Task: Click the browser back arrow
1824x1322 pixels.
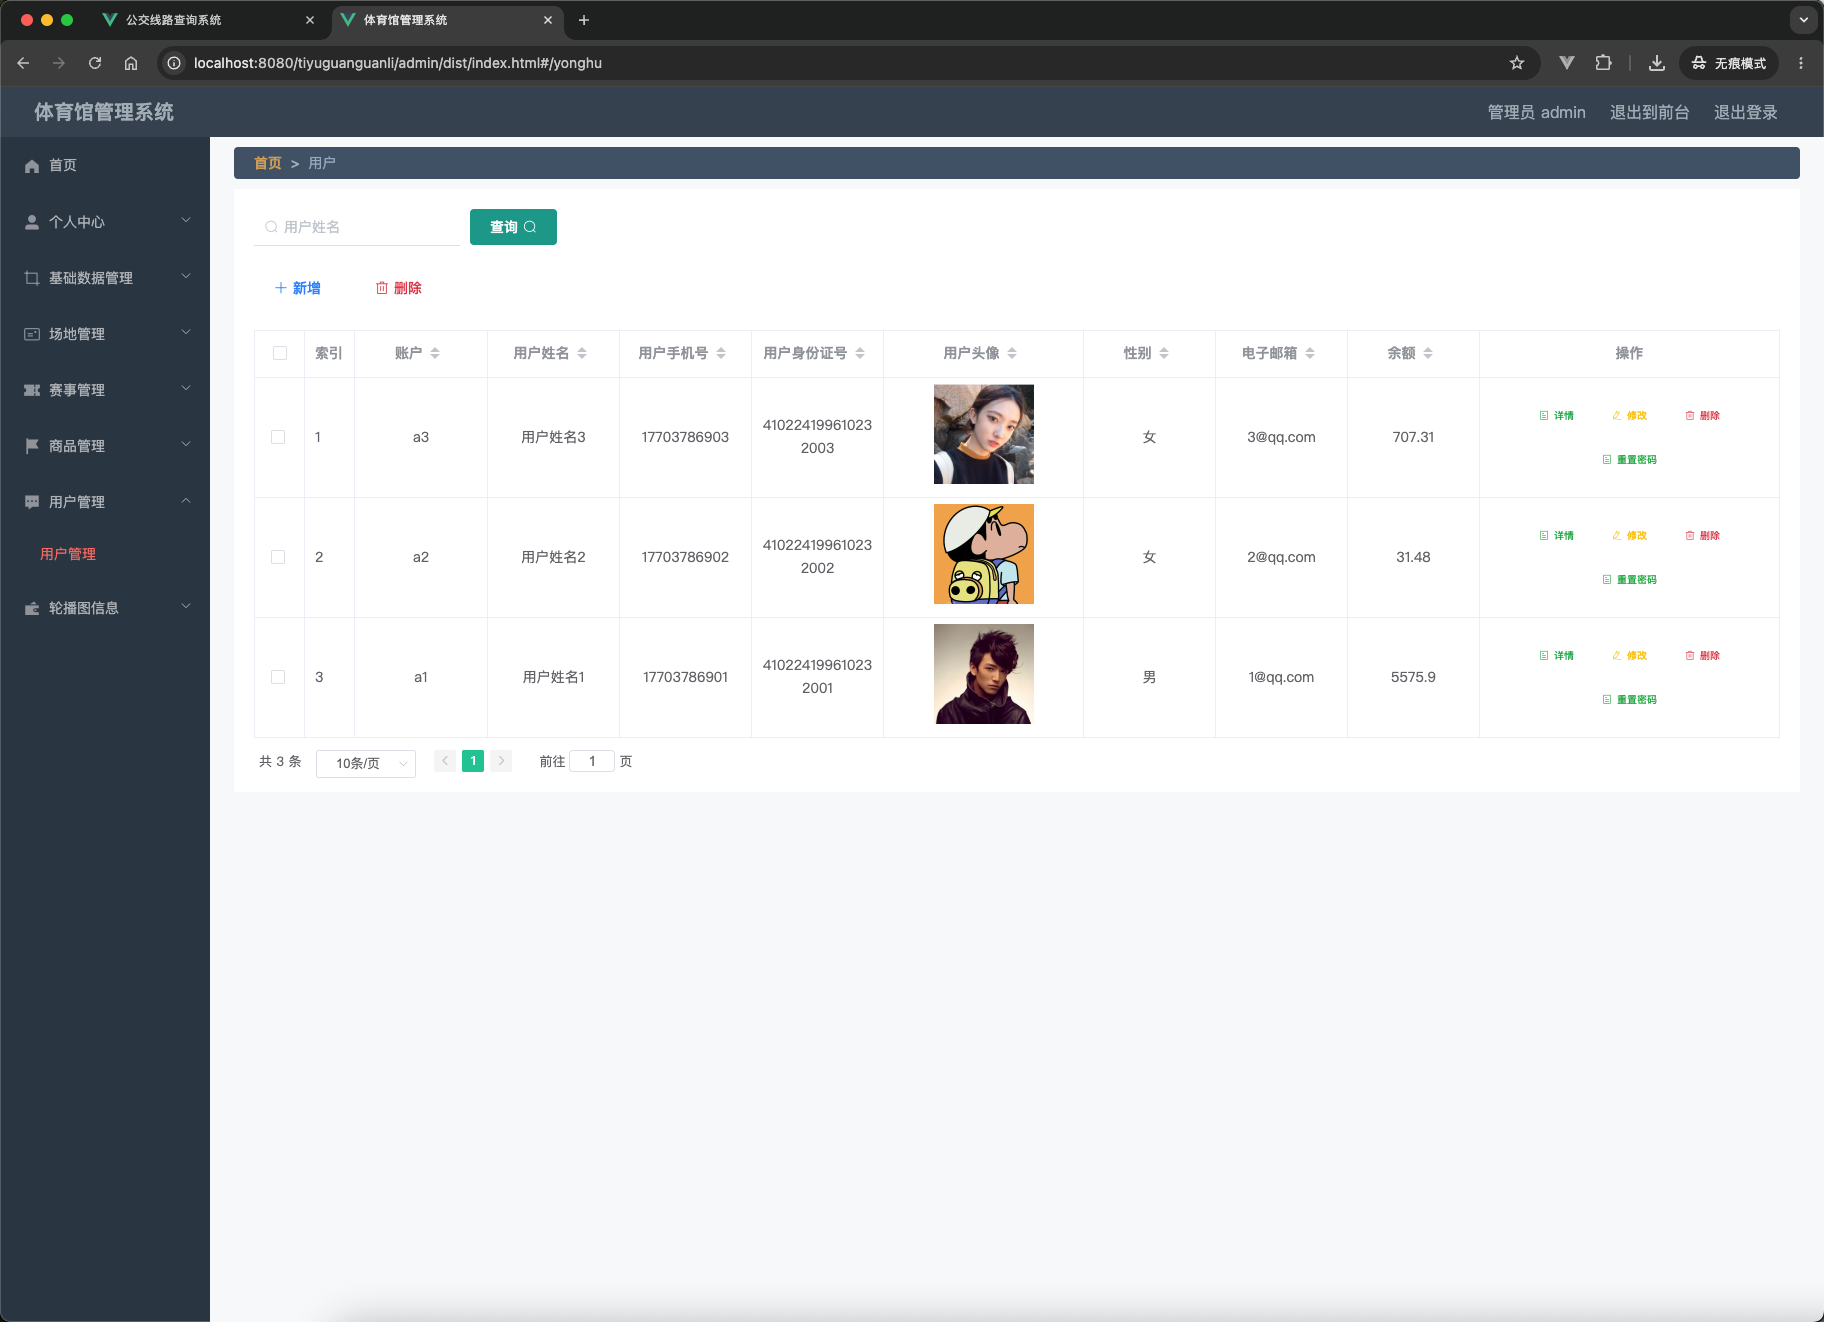Action: [x=23, y=63]
